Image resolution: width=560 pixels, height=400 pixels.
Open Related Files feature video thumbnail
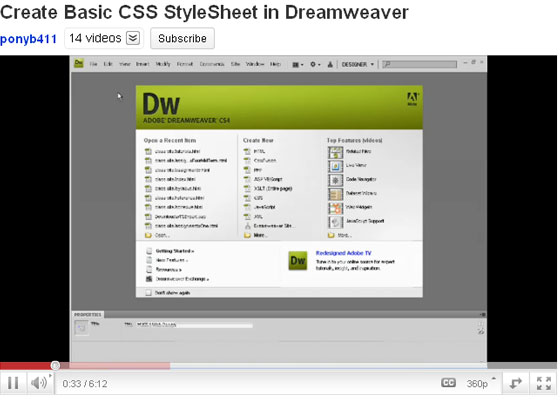[335, 152]
